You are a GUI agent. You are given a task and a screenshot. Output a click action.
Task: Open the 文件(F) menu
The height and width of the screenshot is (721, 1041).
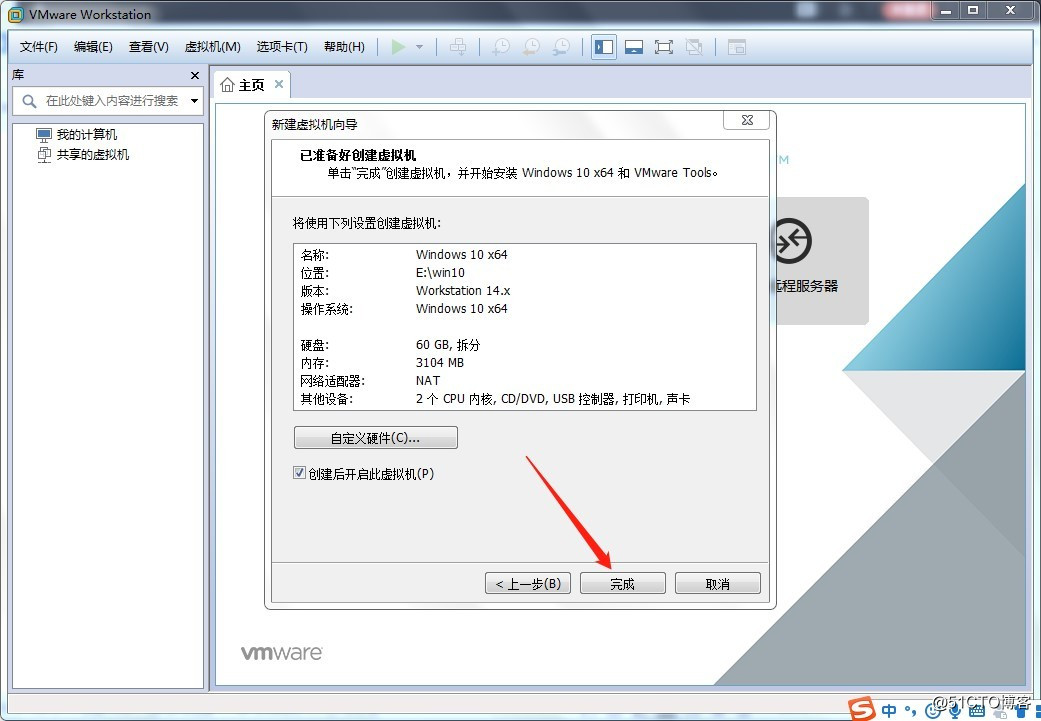39,46
